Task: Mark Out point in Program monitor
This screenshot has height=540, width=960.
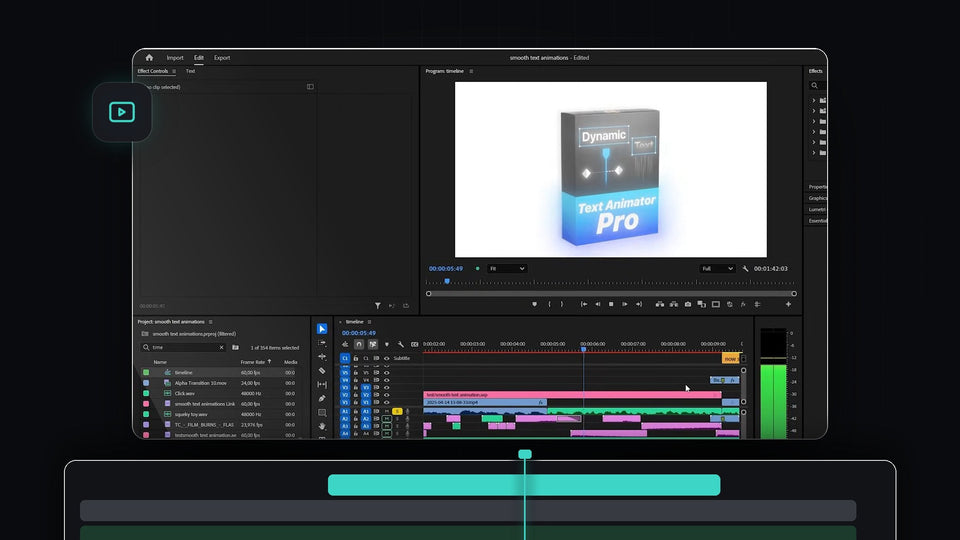Action: pyautogui.click(x=562, y=304)
